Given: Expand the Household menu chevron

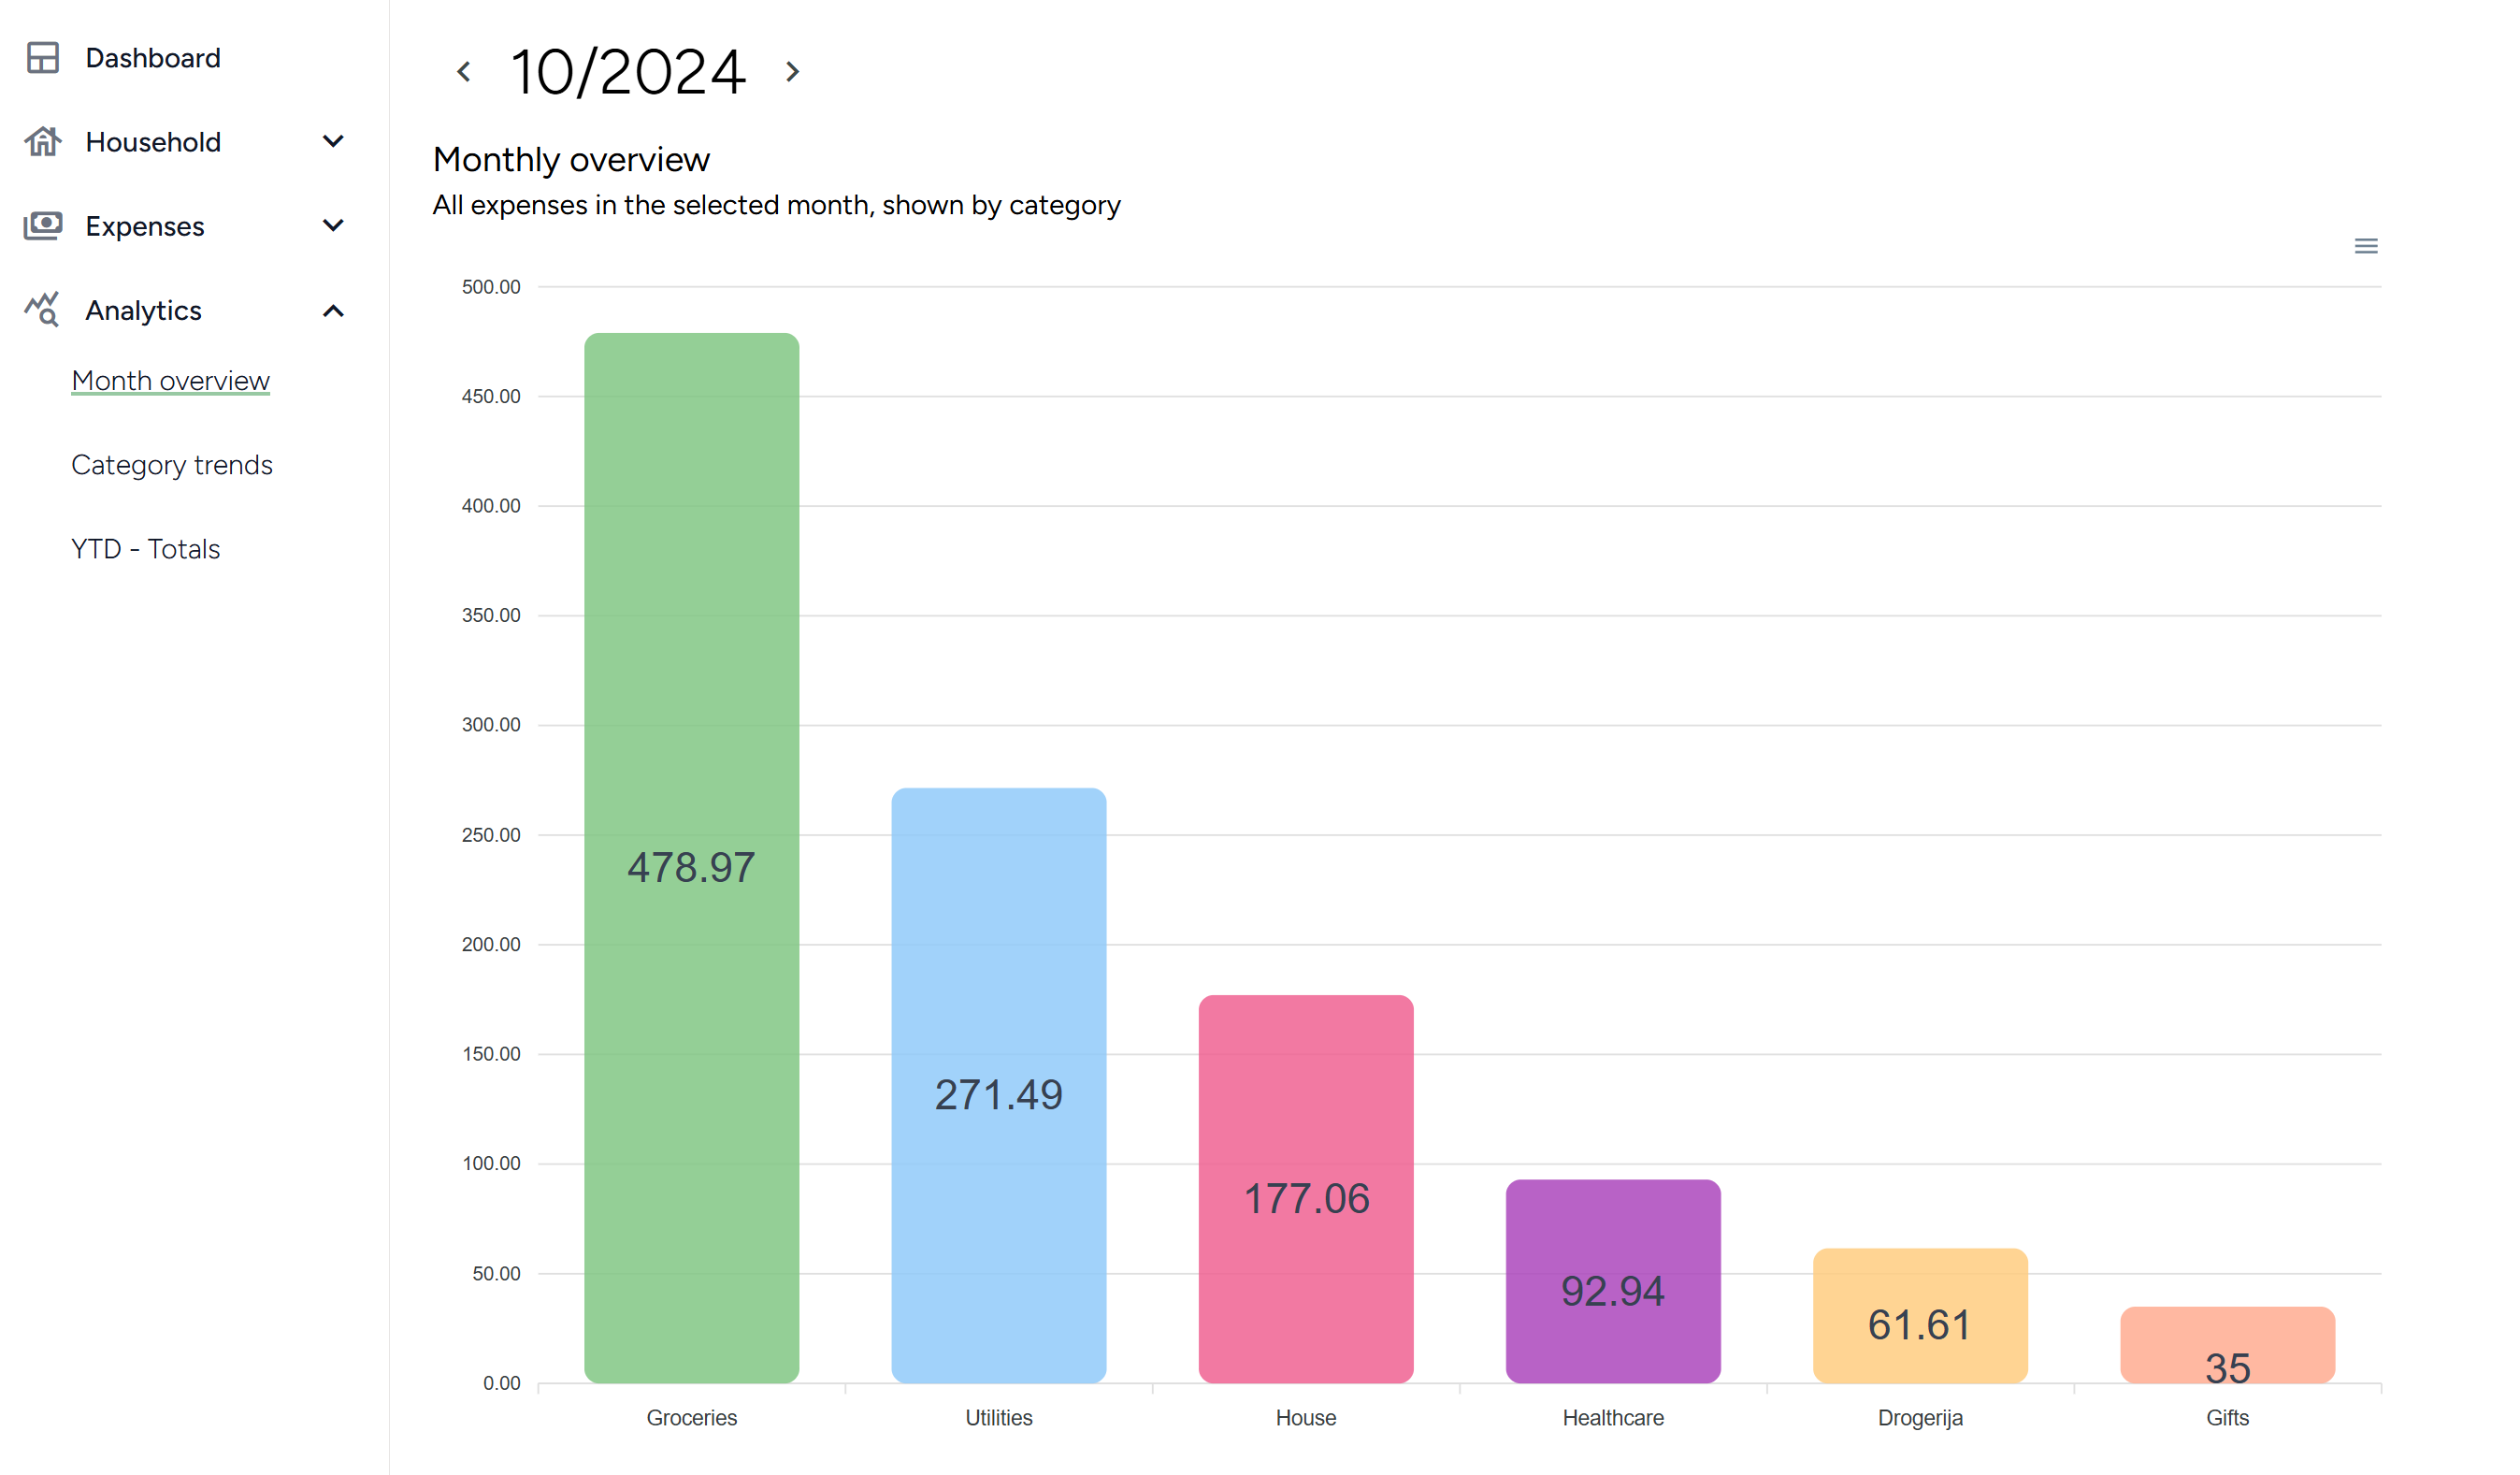Looking at the screenshot, I should 333,142.
